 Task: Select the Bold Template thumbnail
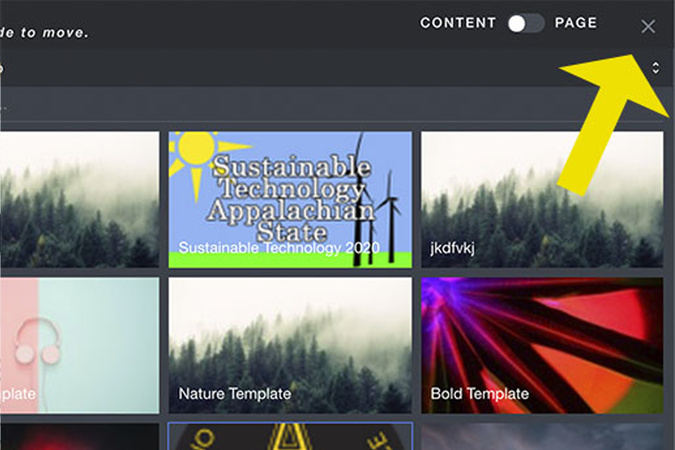click(x=542, y=345)
